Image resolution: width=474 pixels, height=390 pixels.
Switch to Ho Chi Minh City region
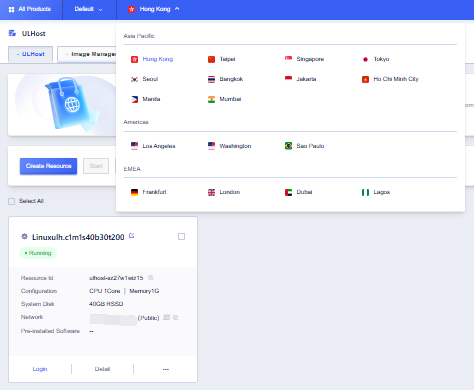(x=396, y=79)
